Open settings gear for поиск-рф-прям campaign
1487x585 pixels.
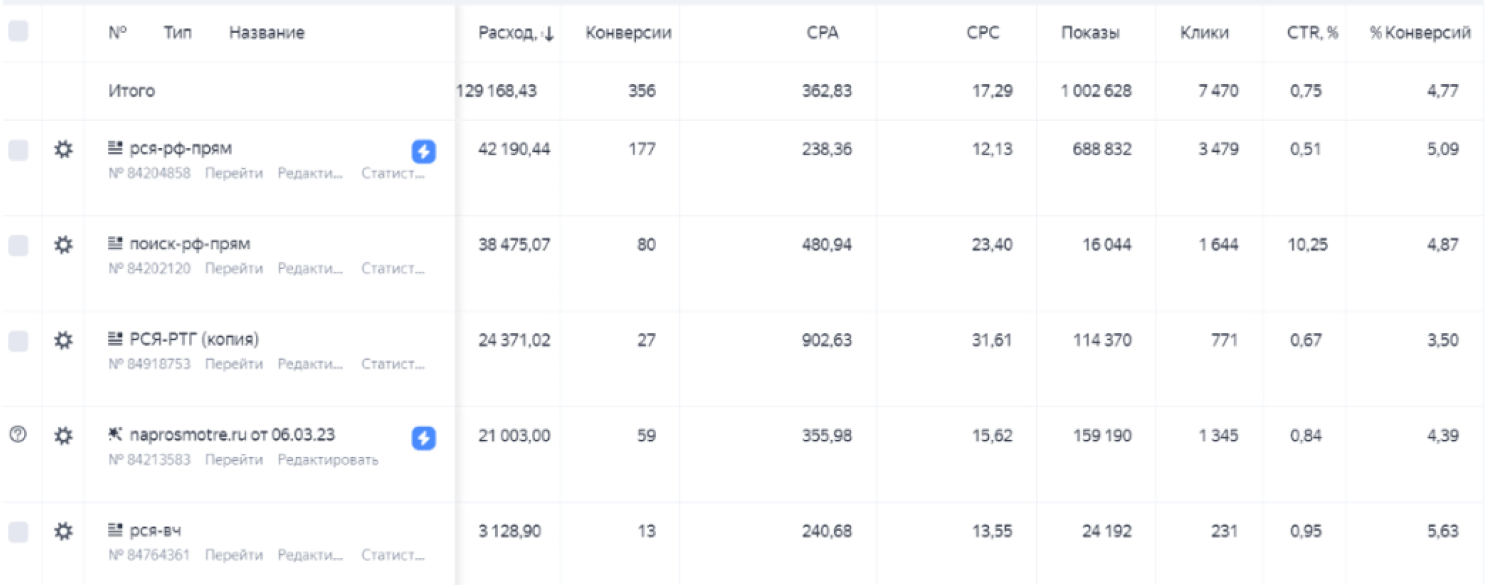tap(63, 245)
